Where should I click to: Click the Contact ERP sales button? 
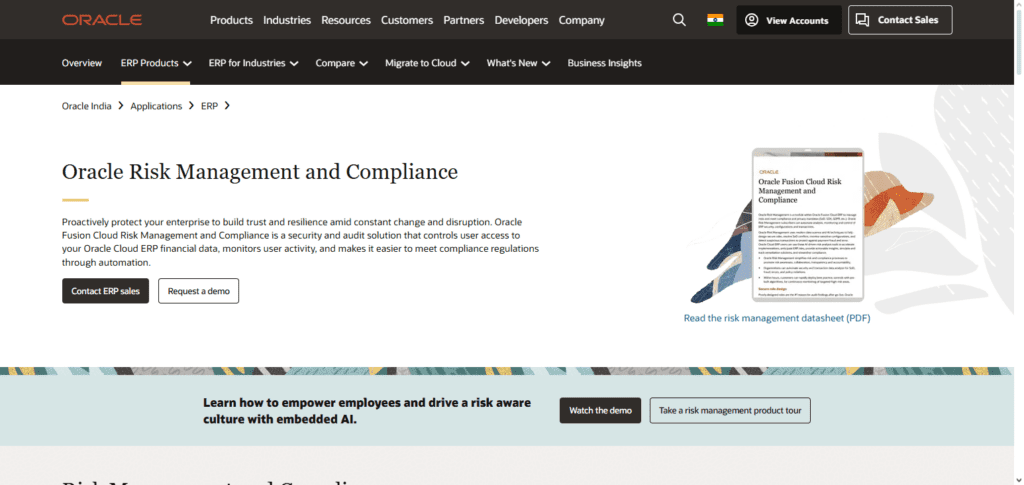[x=105, y=291]
